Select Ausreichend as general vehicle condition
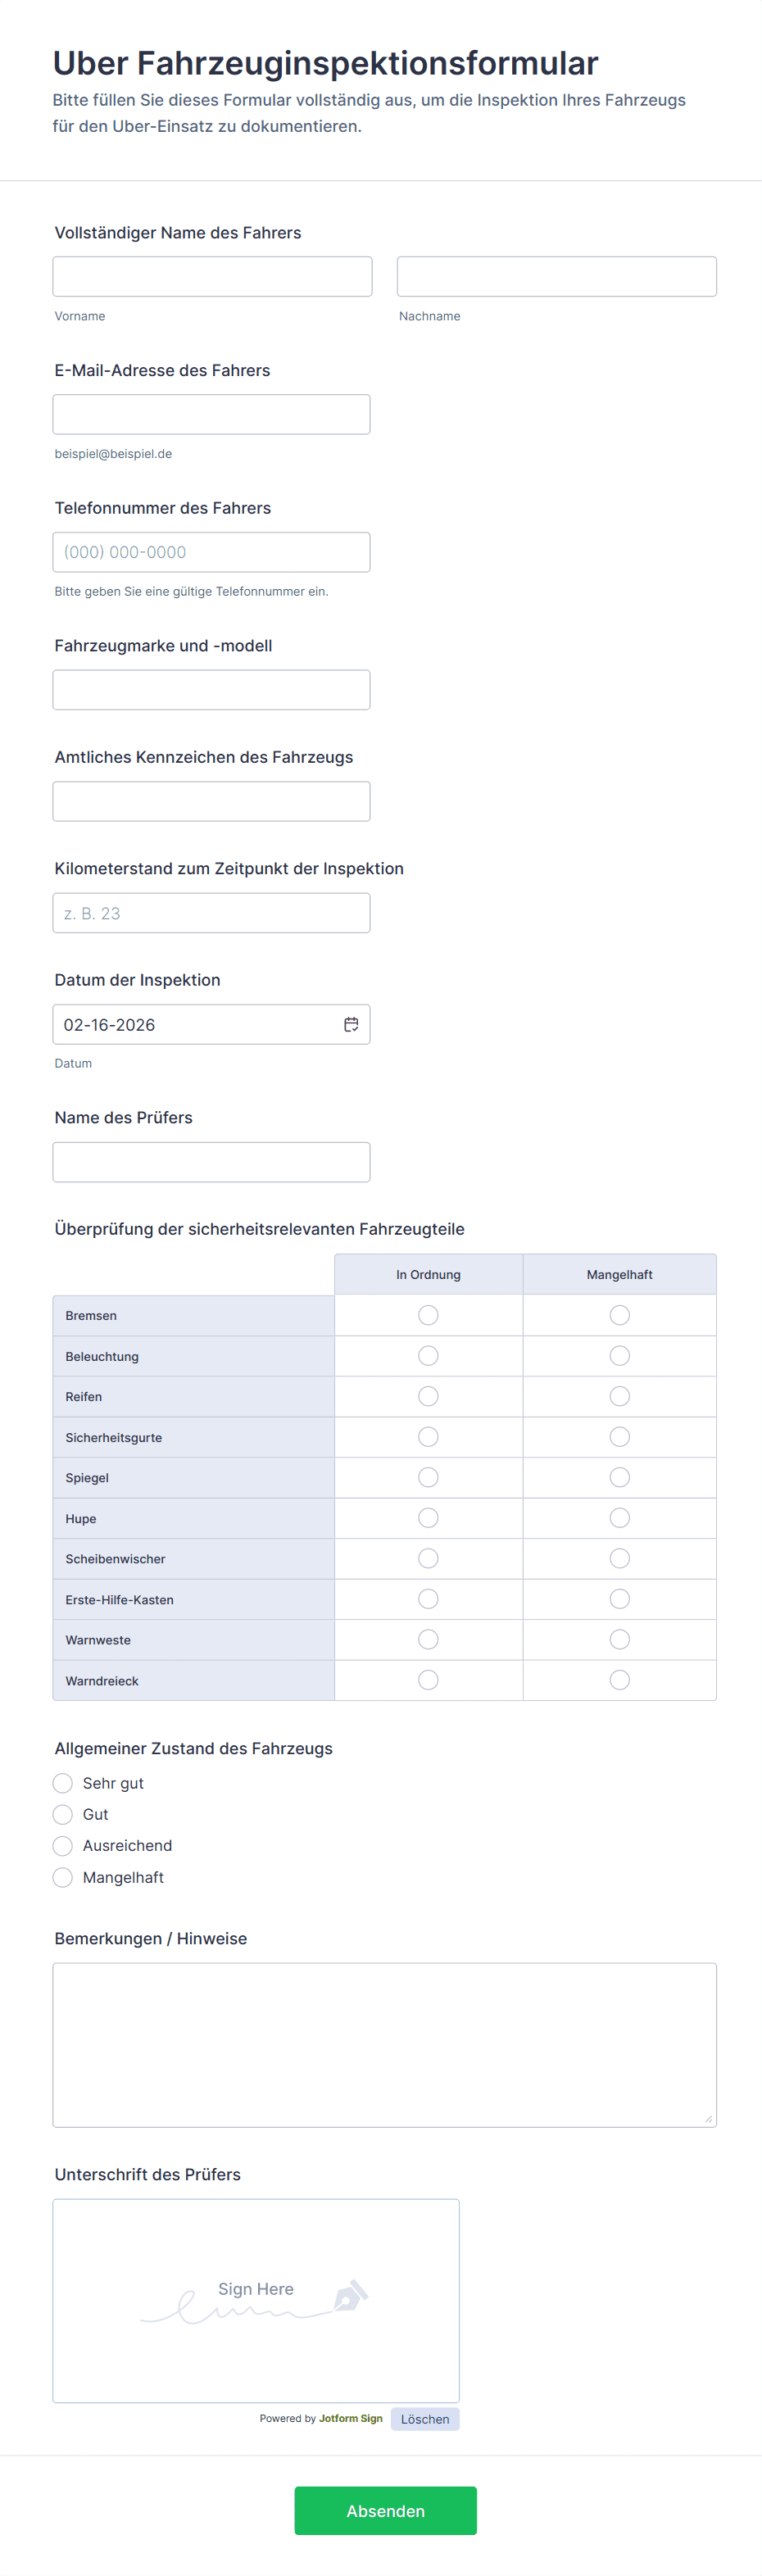 [63, 1845]
